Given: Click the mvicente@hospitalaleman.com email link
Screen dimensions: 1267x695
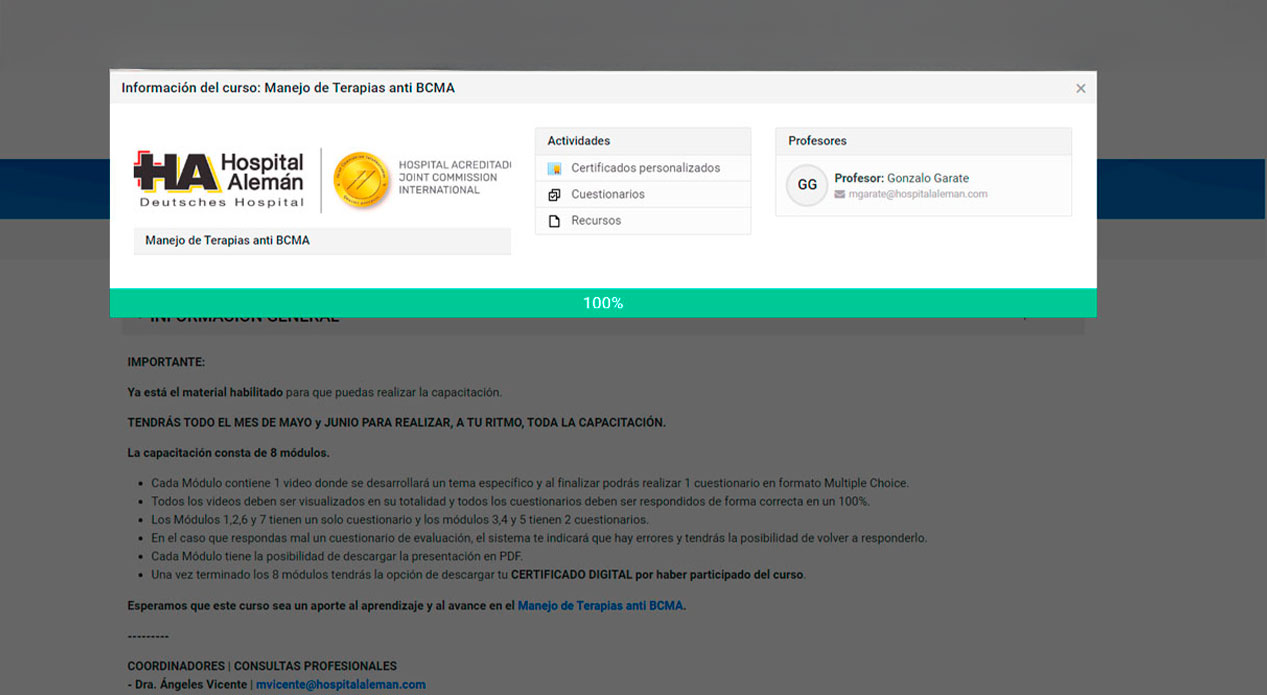Looking at the screenshot, I should [341, 685].
